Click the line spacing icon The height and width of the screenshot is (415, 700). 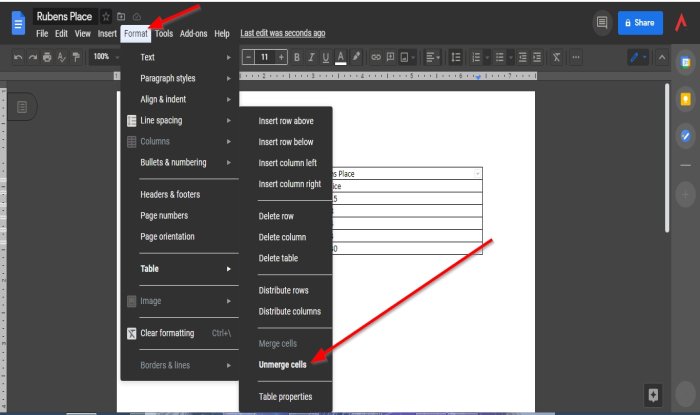click(x=455, y=57)
